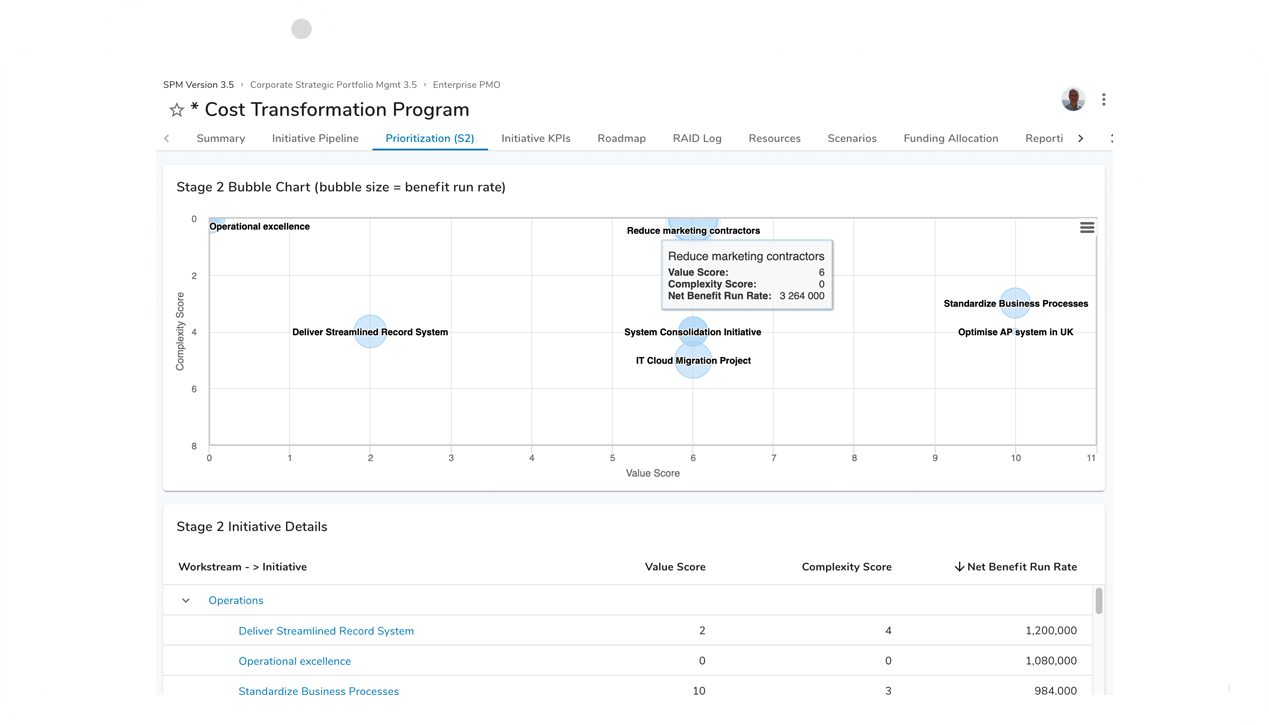Open the Roadmap tab
Viewport: 1269px width, 725px height.
[621, 138]
